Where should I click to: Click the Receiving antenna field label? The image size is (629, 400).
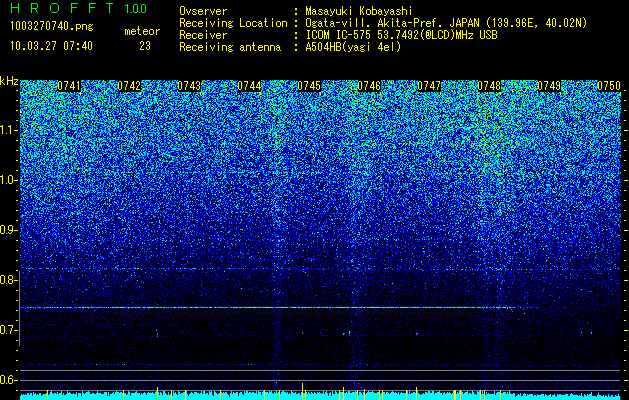tap(230, 47)
